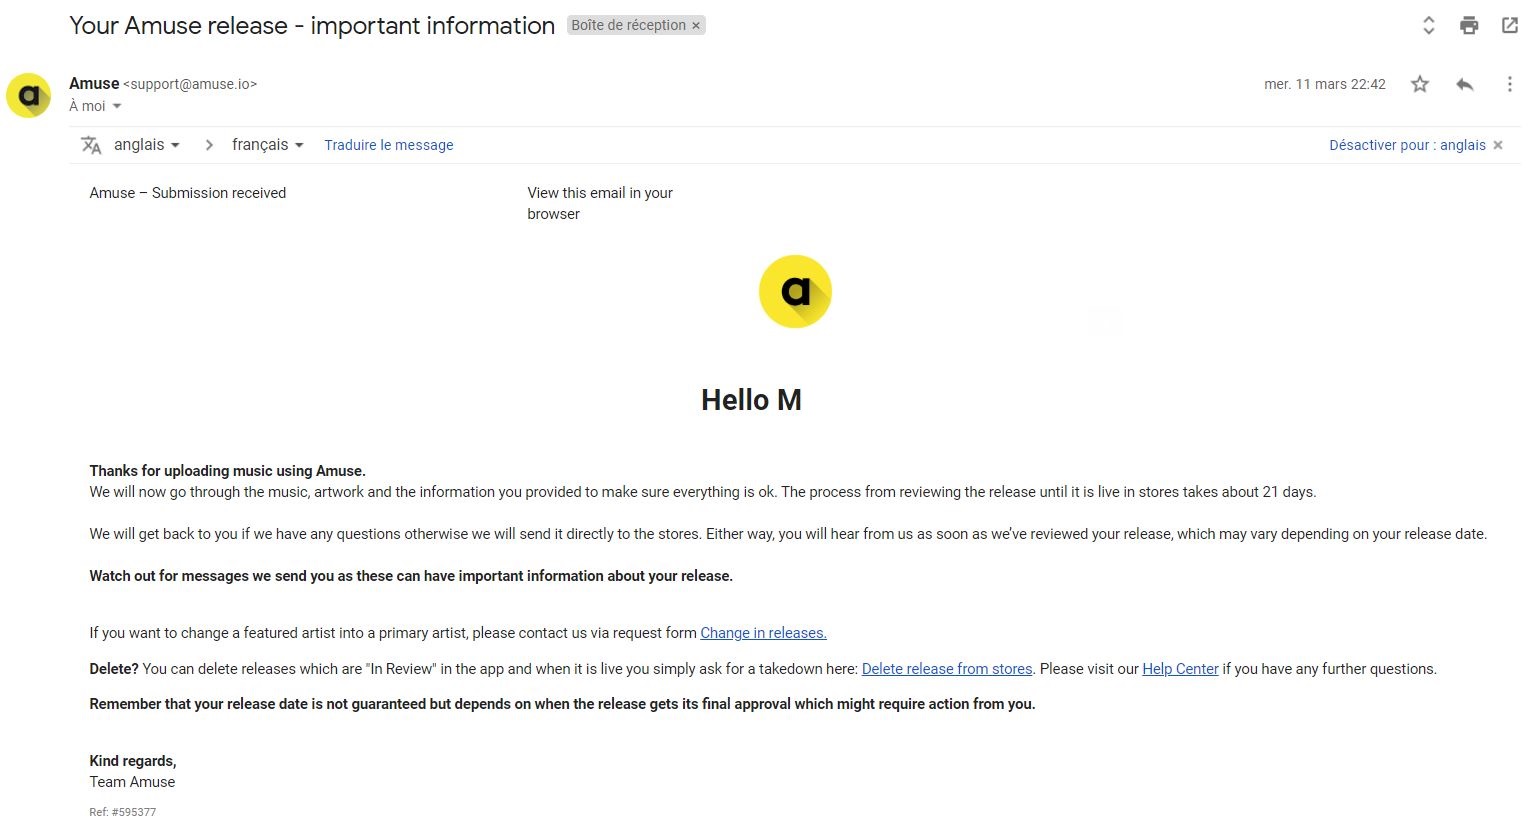Click Traduire le message link
The width and height of the screenshot is (1533, 835).
[x=389, y=145]
